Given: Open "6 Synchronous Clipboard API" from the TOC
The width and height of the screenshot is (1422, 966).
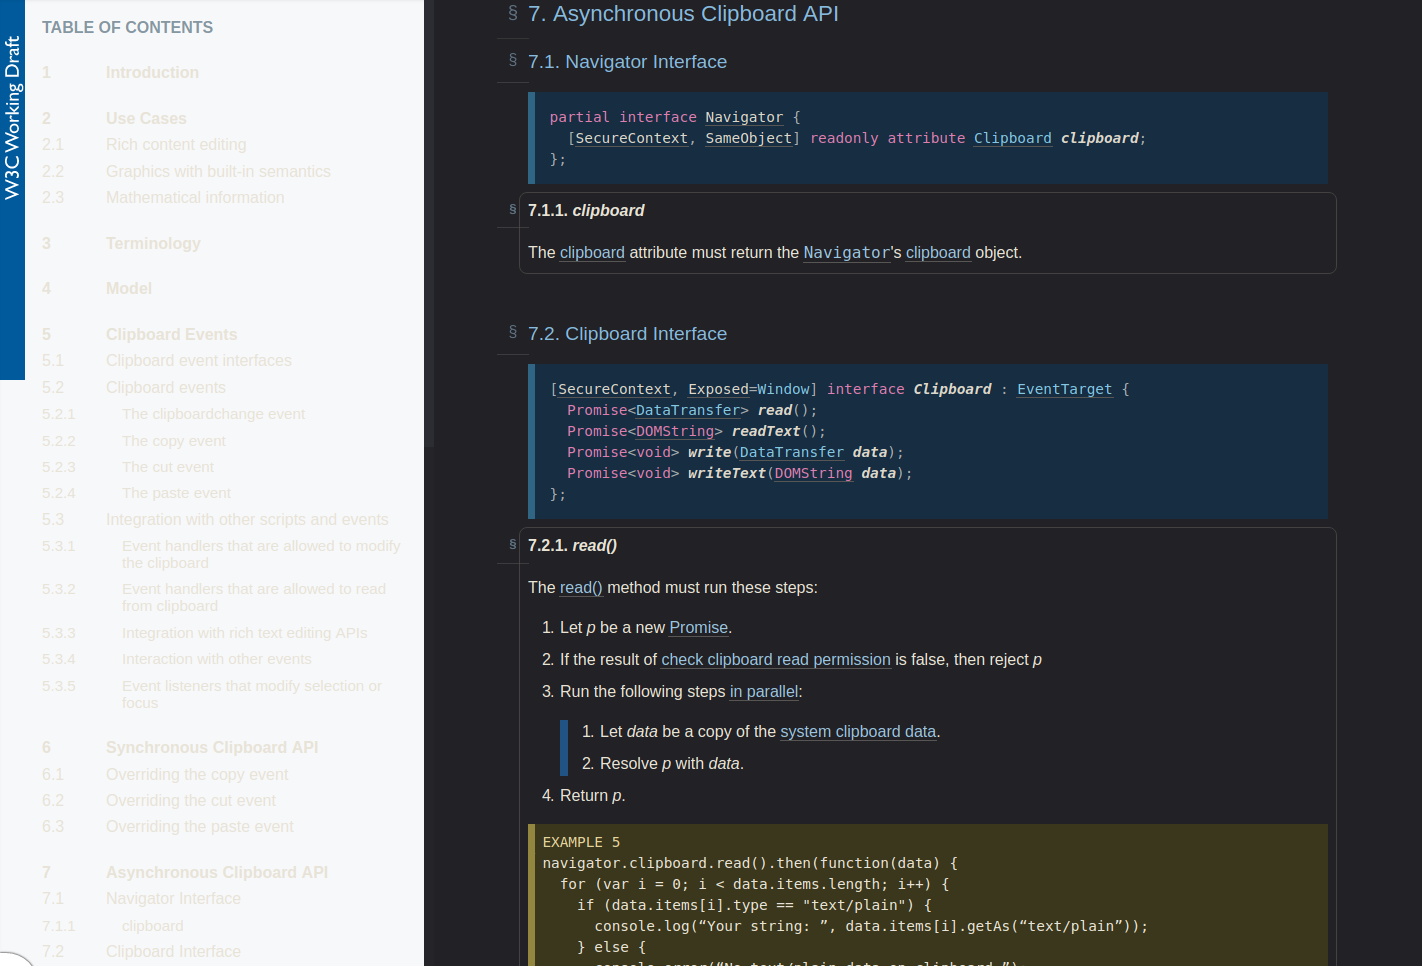Looking at the screenshot, I should click(212, 747).
